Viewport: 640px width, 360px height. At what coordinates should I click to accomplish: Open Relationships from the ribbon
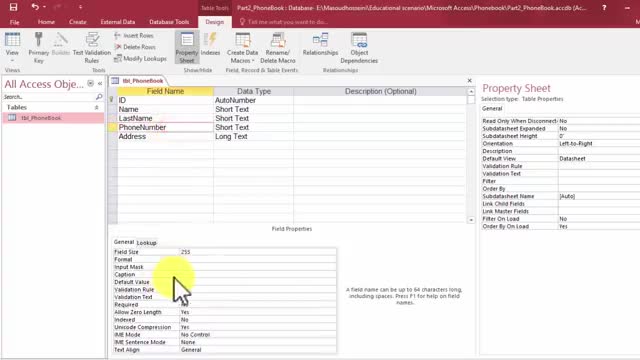pos(320,44)
